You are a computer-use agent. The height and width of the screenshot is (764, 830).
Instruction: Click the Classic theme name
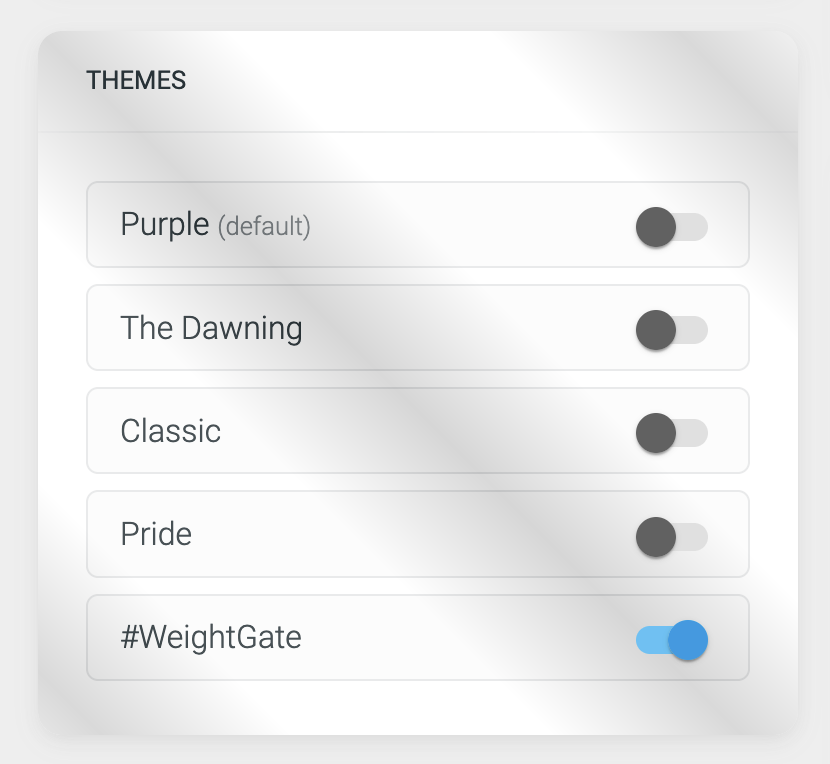(170, 431)
